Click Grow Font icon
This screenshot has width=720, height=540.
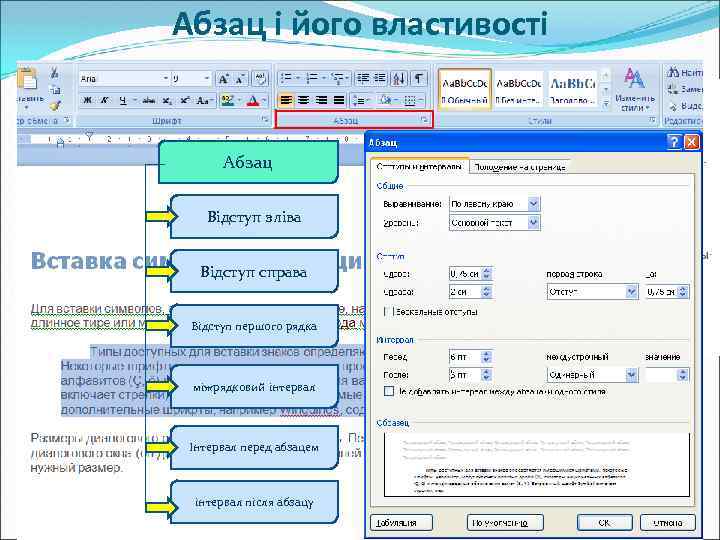223,79
